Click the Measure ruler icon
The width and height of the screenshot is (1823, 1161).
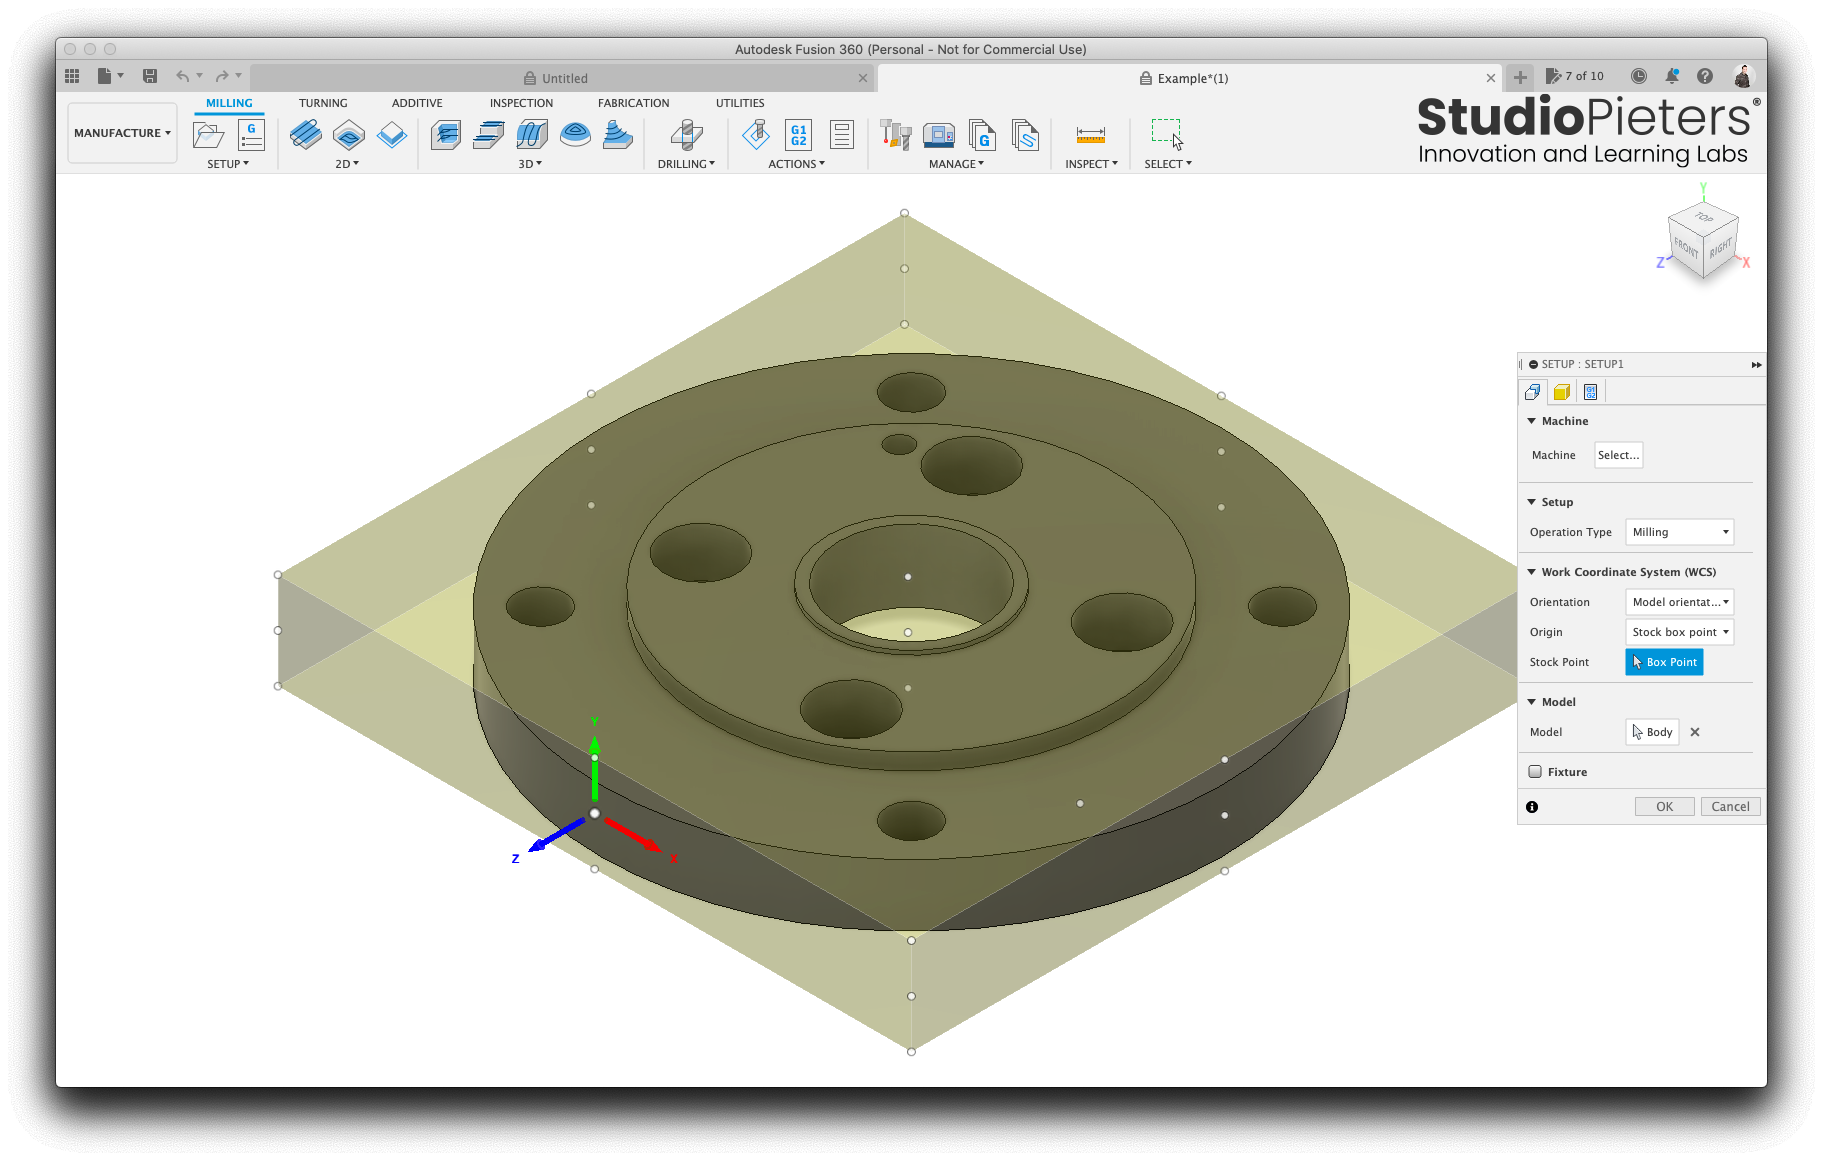[x=1091, y=135]
